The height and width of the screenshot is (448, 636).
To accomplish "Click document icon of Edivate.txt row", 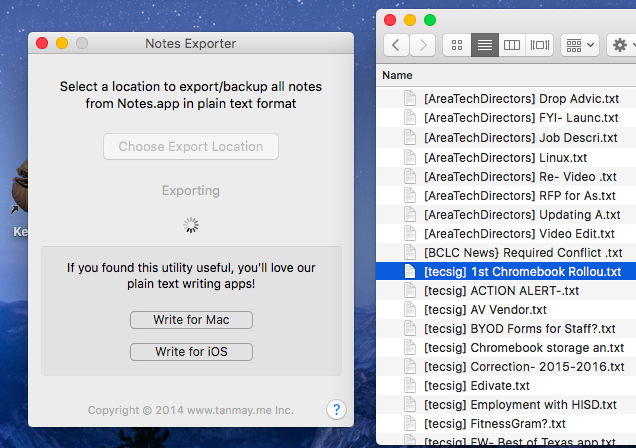I will [410, 386].
